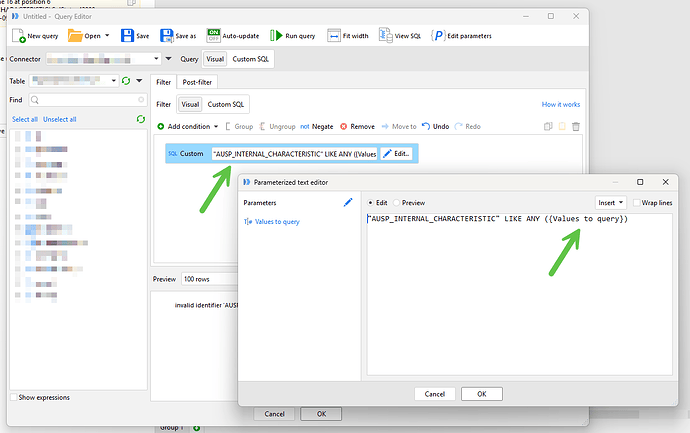Select the SQL Custom condition row
This screenshot has height=433, width=690.
coord(292,154)
